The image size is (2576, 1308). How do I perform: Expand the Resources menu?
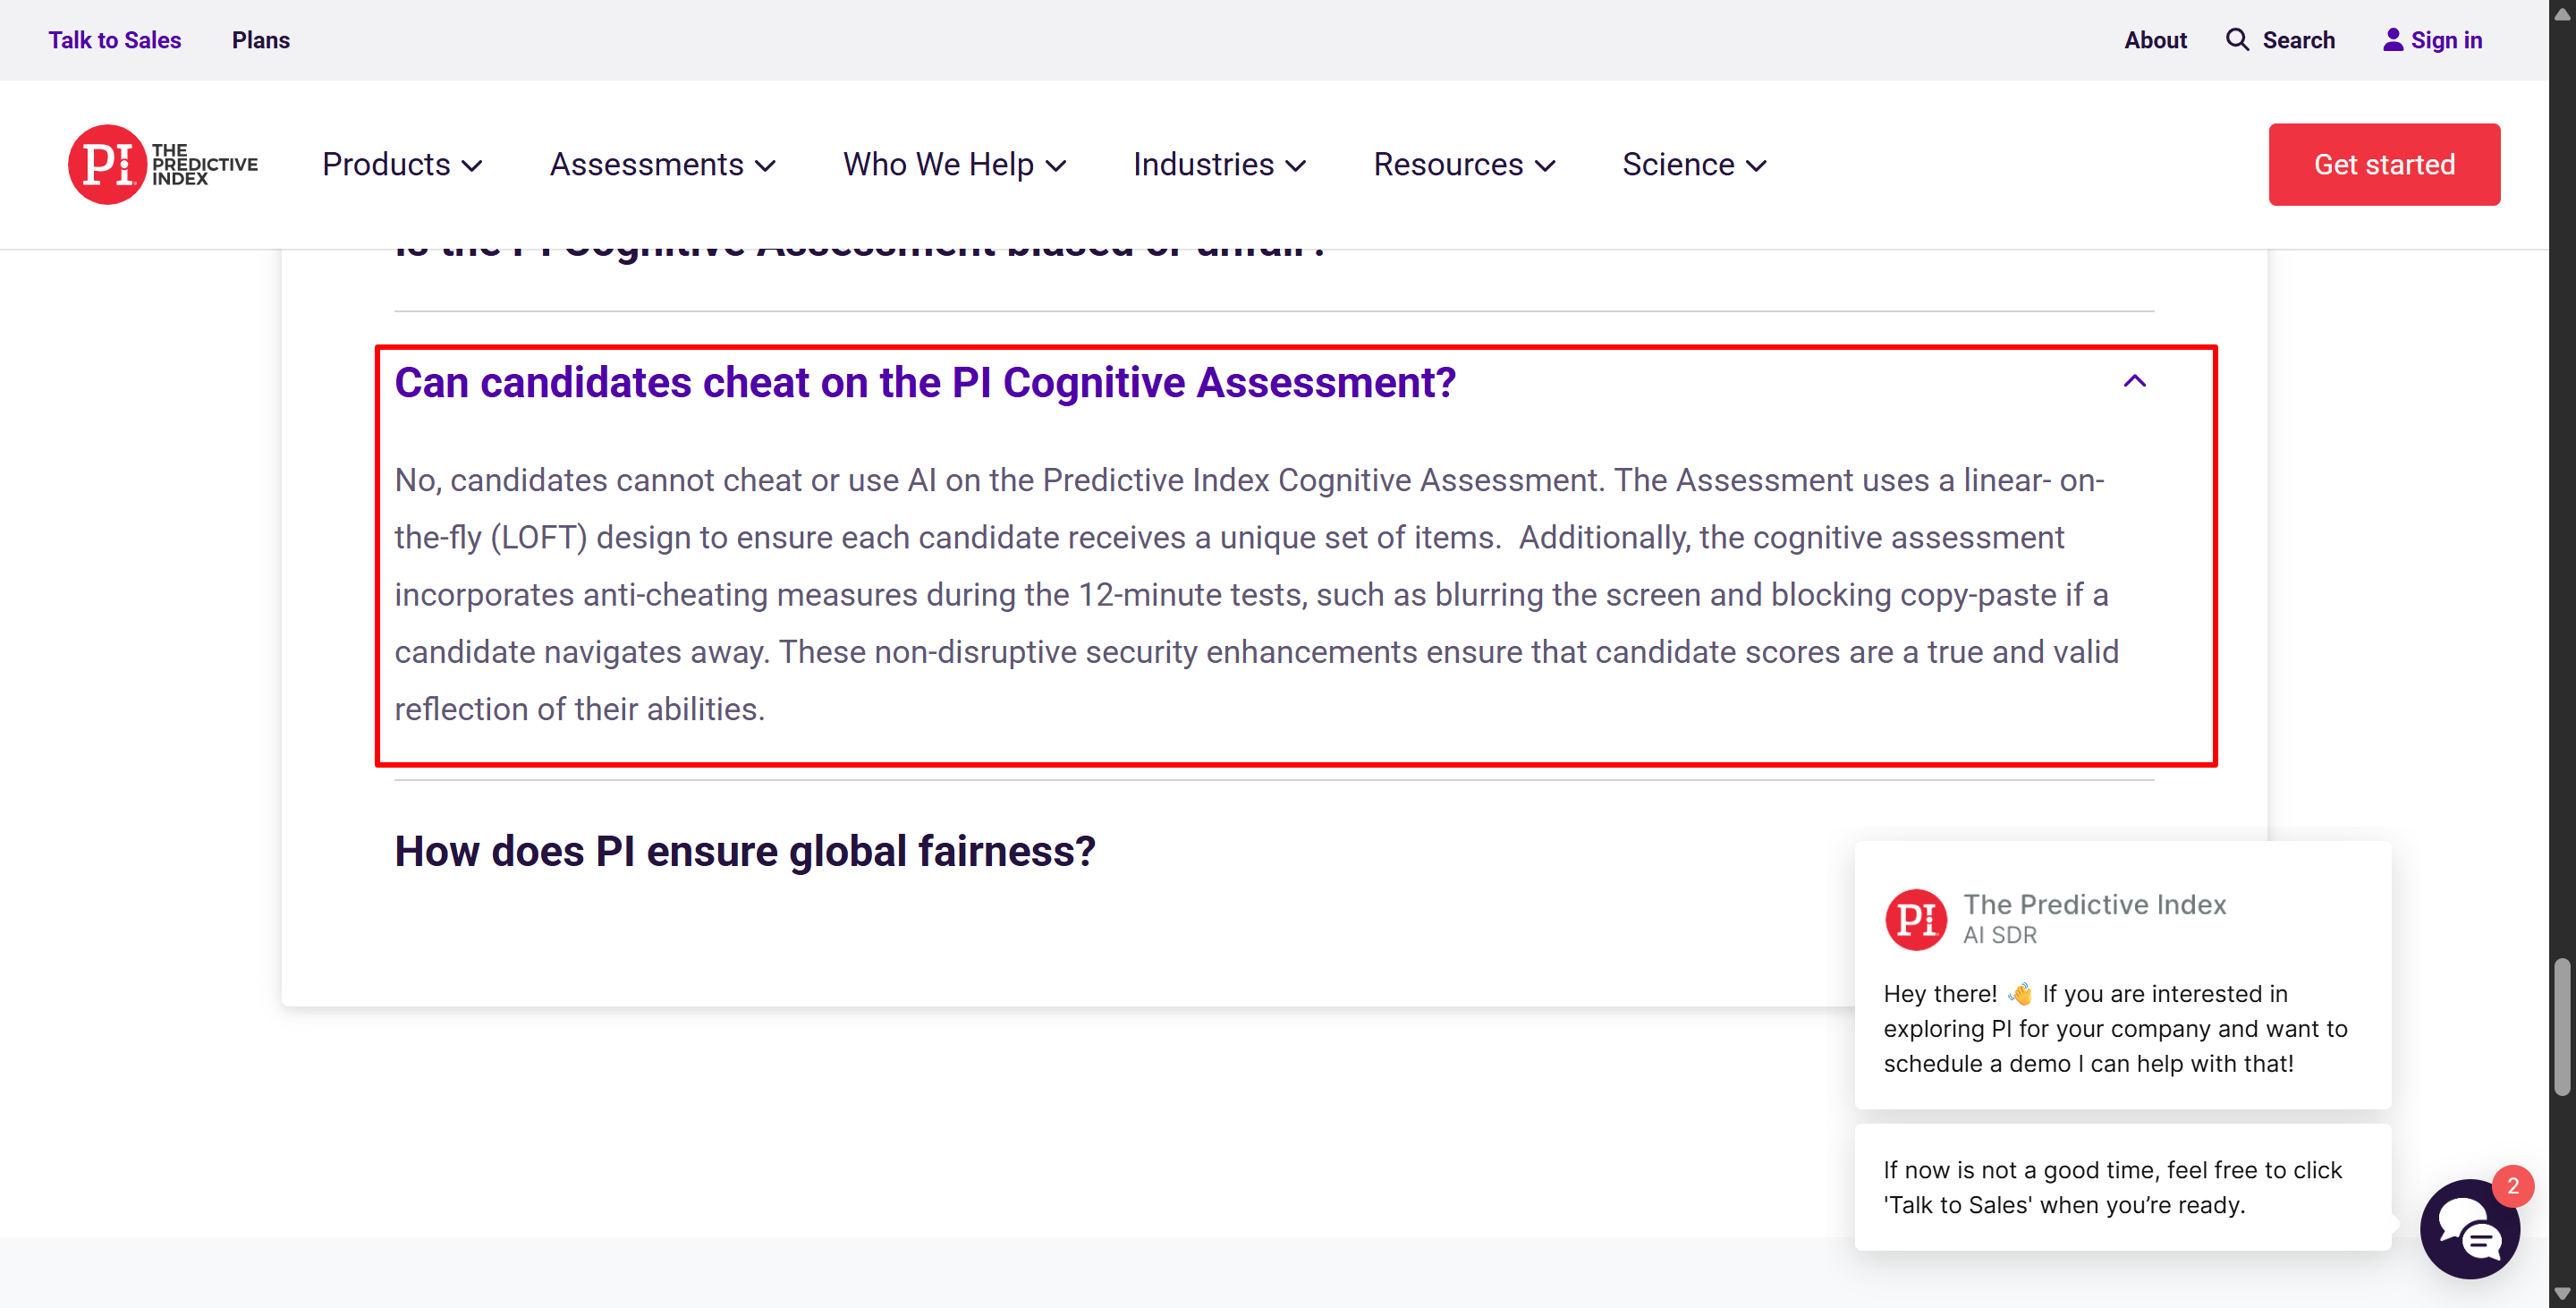pyautogui.click(x=1464, y=164)
